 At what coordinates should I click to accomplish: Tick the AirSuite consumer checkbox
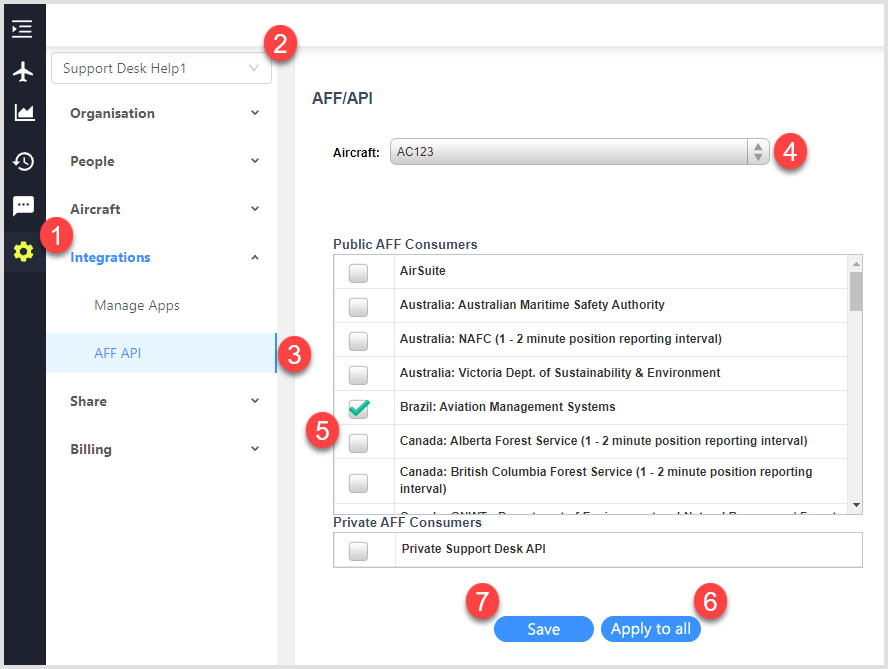(358, 272)
